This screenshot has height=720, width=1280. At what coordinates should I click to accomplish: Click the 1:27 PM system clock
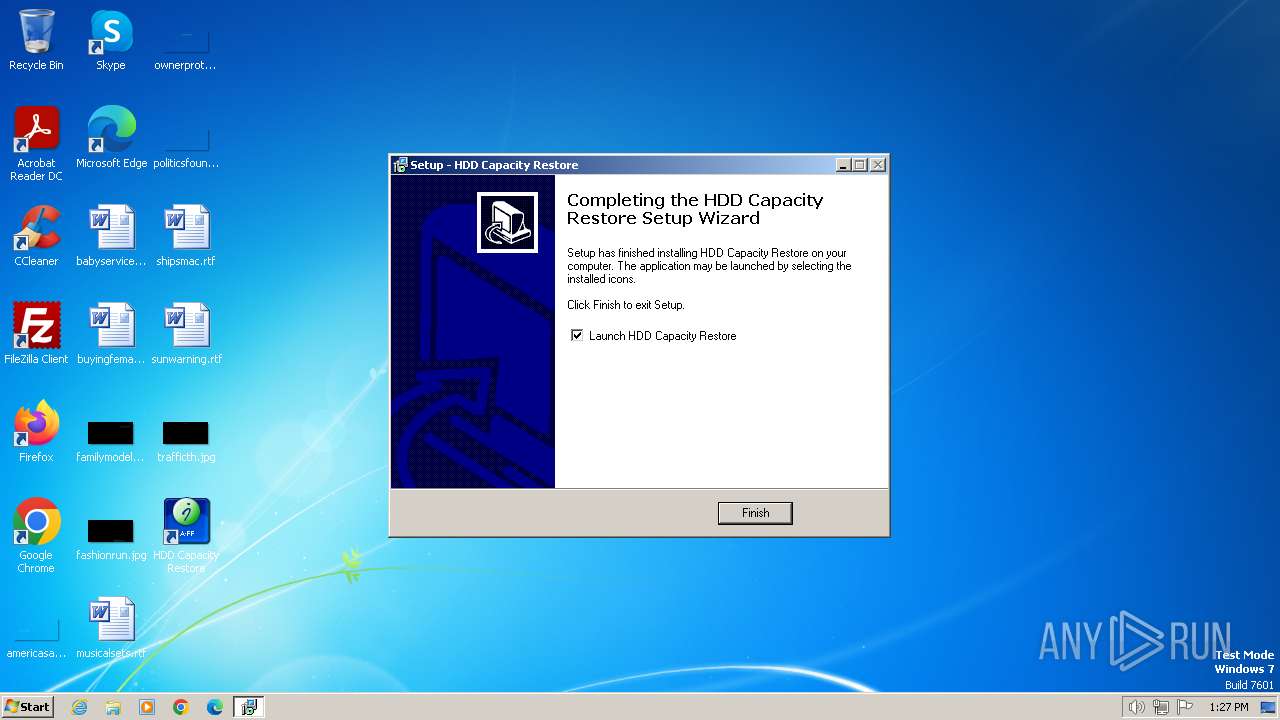click(x=1228, y=707)
